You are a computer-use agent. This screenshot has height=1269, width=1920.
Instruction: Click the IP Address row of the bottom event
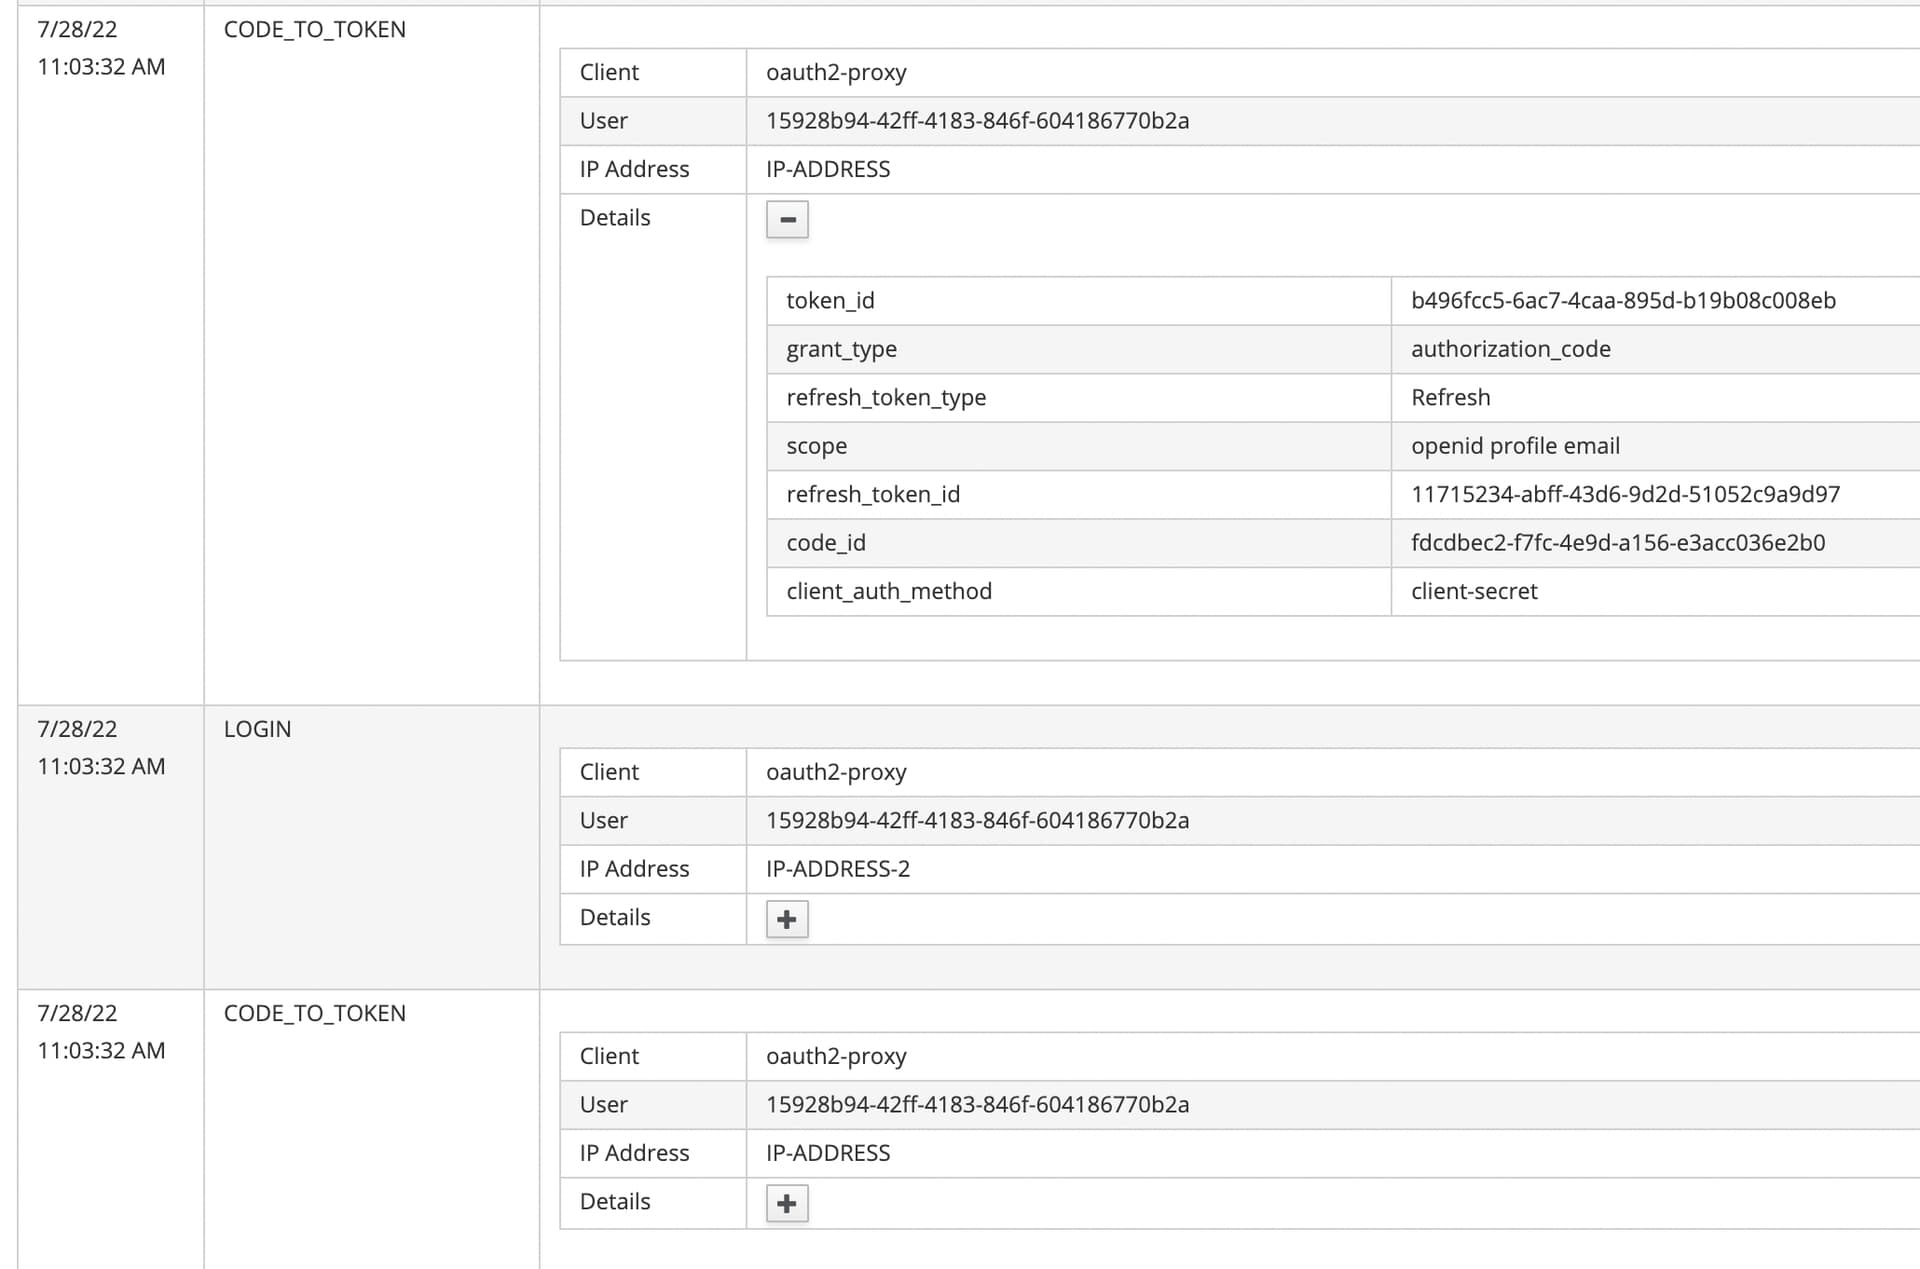pos(634,1152)
